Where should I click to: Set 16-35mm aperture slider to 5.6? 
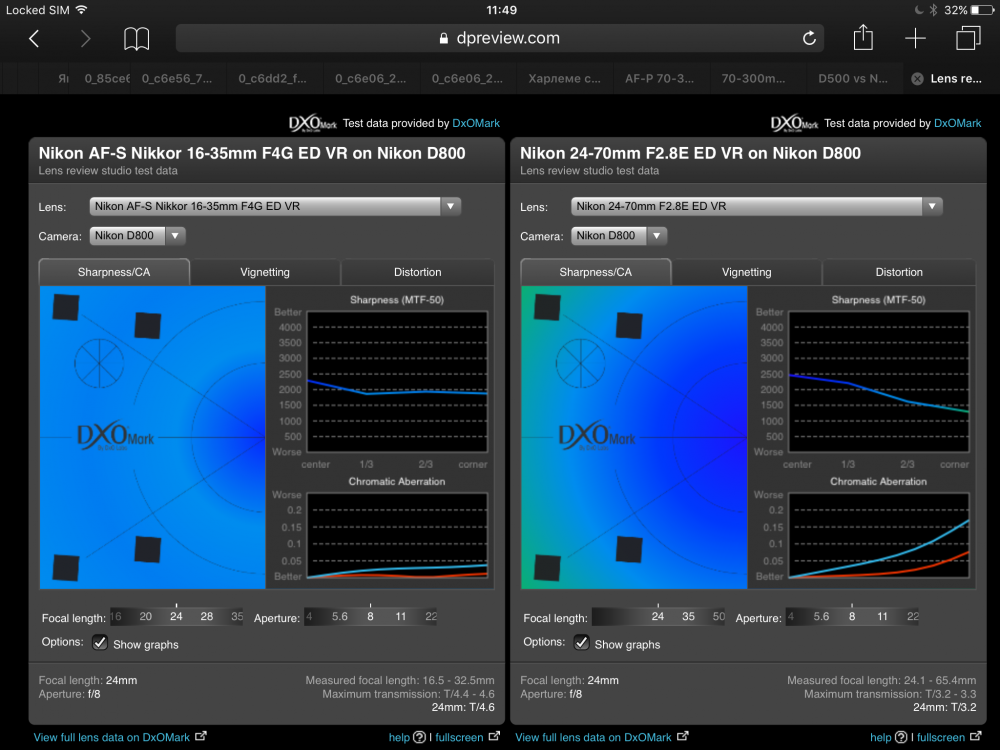point(340,616)
